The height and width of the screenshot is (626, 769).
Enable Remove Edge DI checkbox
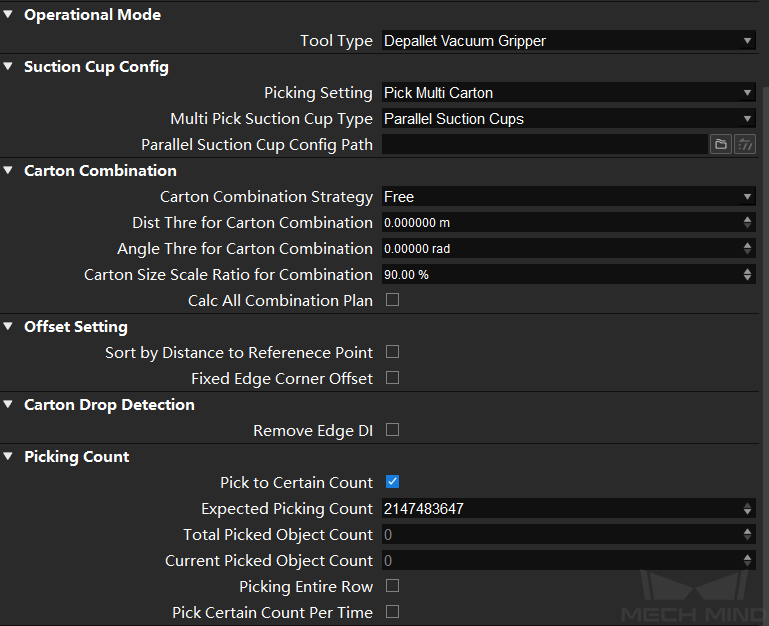click(x=392, y=430)
